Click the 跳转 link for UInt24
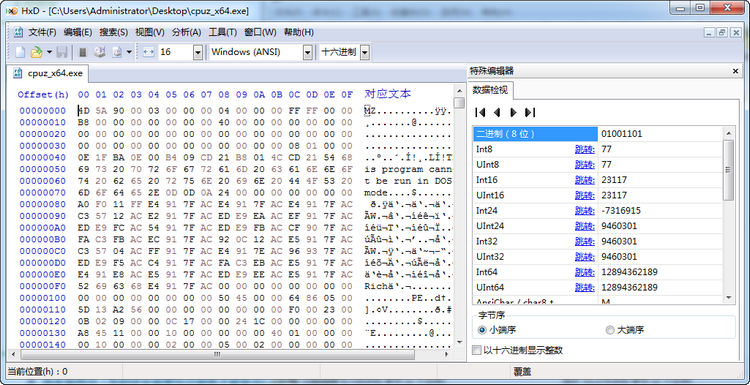750x385 pixels. click(585, 226)
